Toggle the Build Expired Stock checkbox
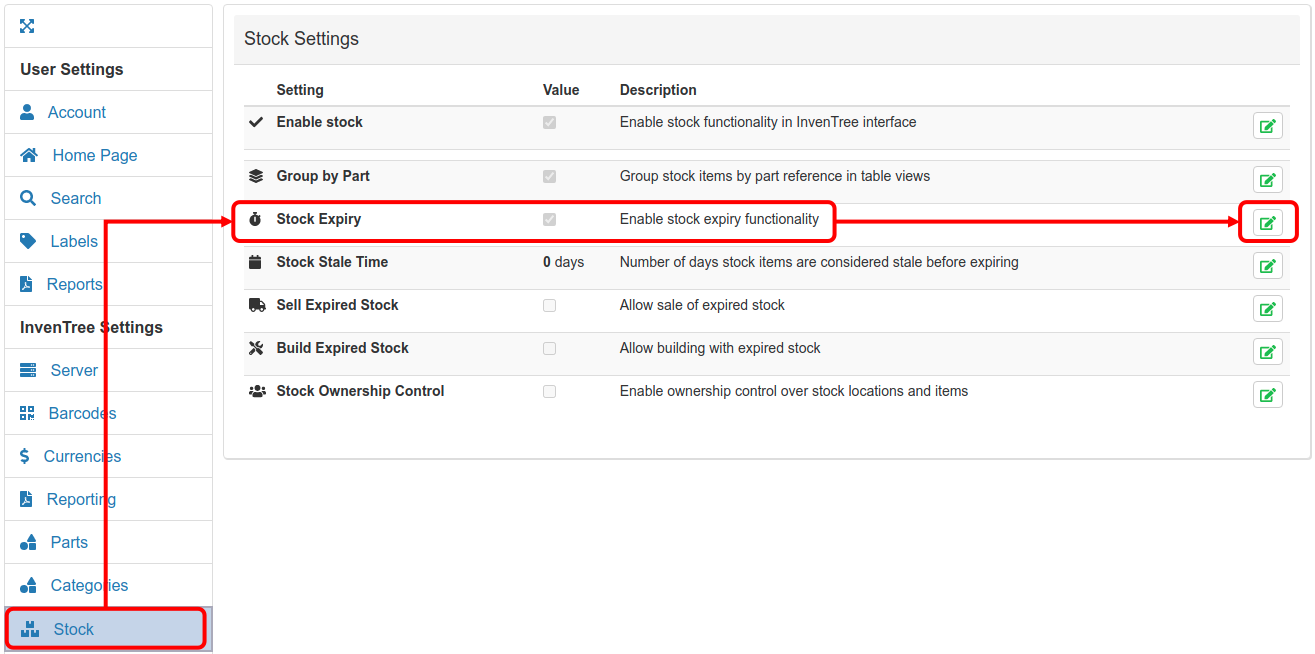This screenshot has height=654, width=1315. tap(549, 349)
